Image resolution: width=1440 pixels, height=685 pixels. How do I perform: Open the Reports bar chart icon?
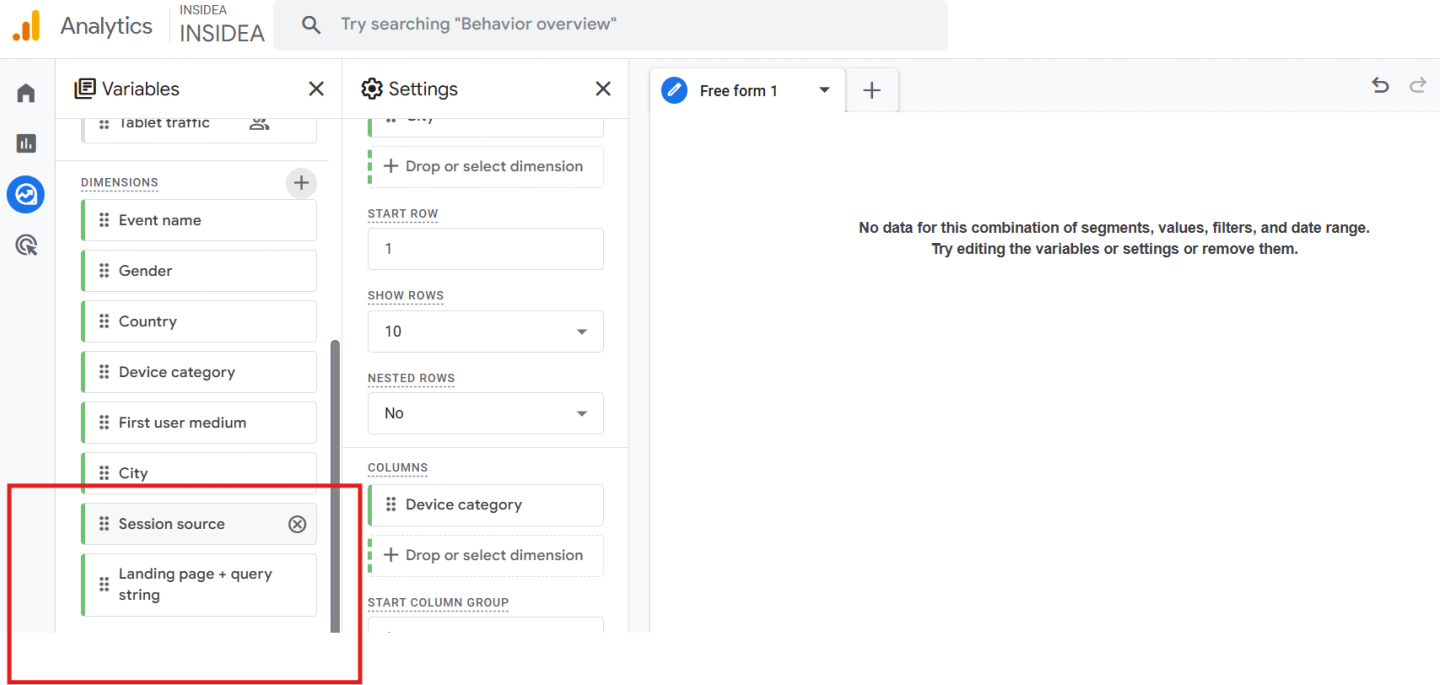(x=26, y=143)
